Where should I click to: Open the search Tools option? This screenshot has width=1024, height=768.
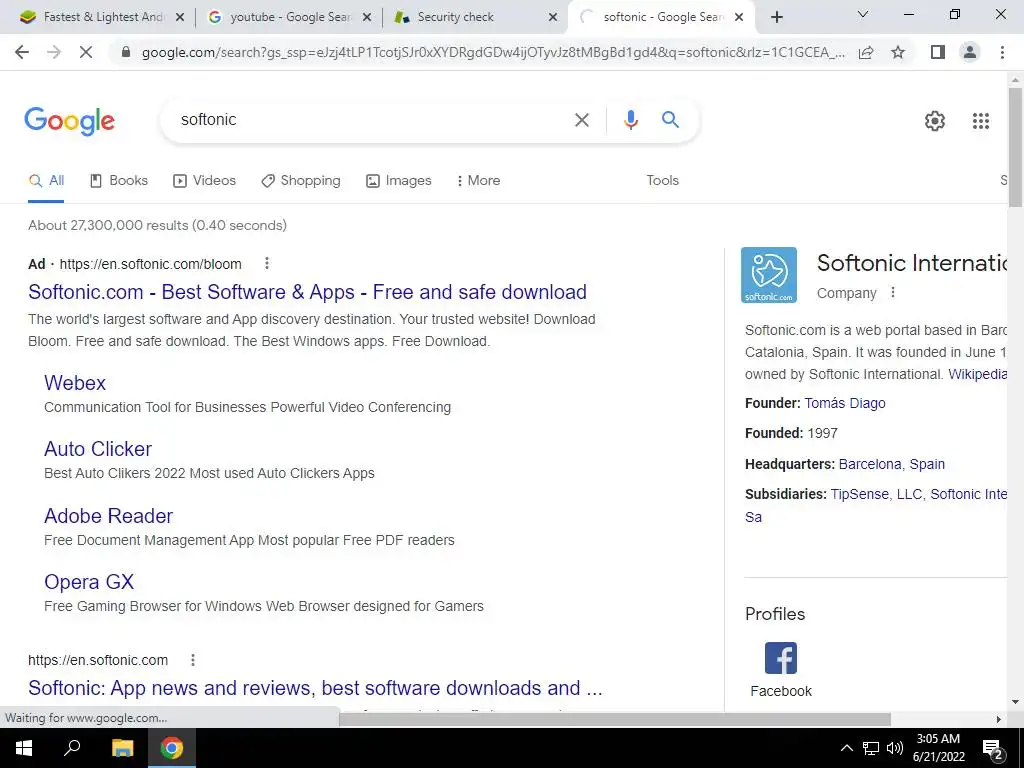click(x=662, y=180)
